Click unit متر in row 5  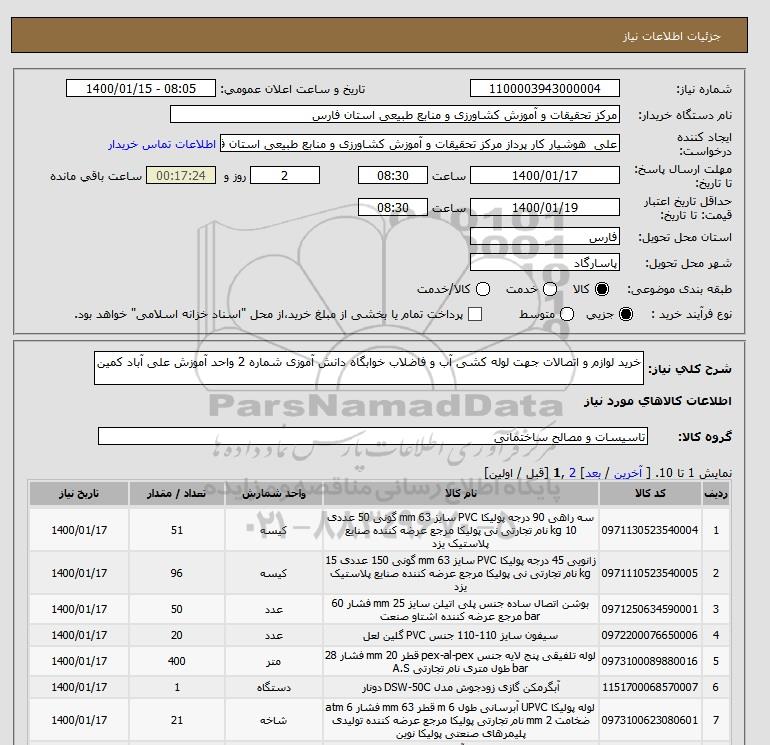coord(274,661)
